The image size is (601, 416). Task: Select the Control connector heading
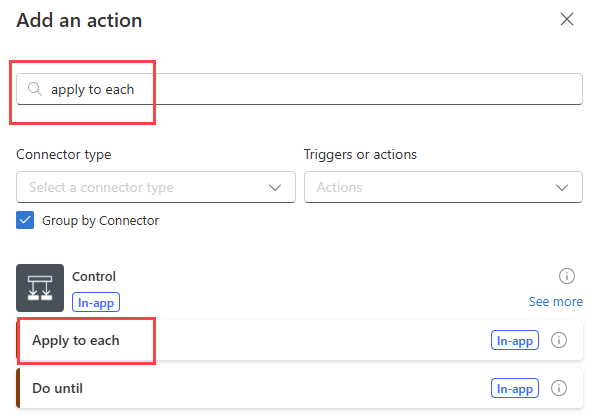[94, 276]
